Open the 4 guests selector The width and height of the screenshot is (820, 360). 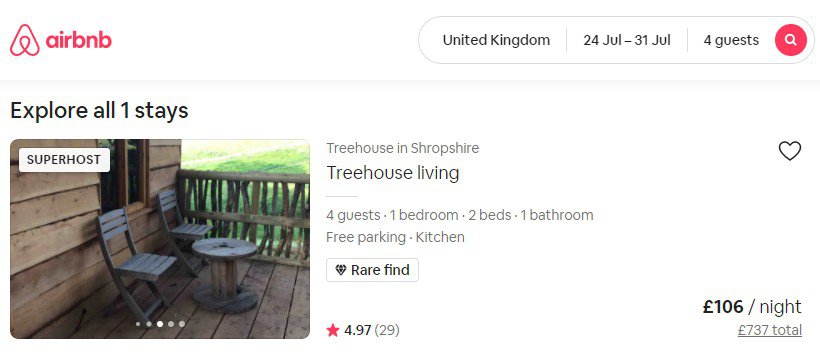tap(731, 40)
